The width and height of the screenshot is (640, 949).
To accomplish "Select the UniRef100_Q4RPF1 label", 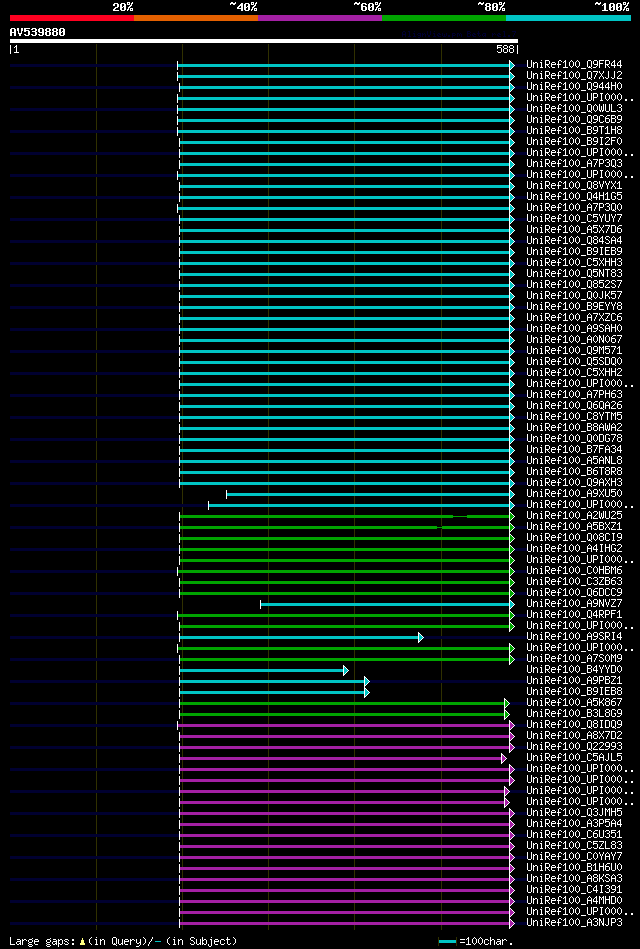I will [574, 616].
